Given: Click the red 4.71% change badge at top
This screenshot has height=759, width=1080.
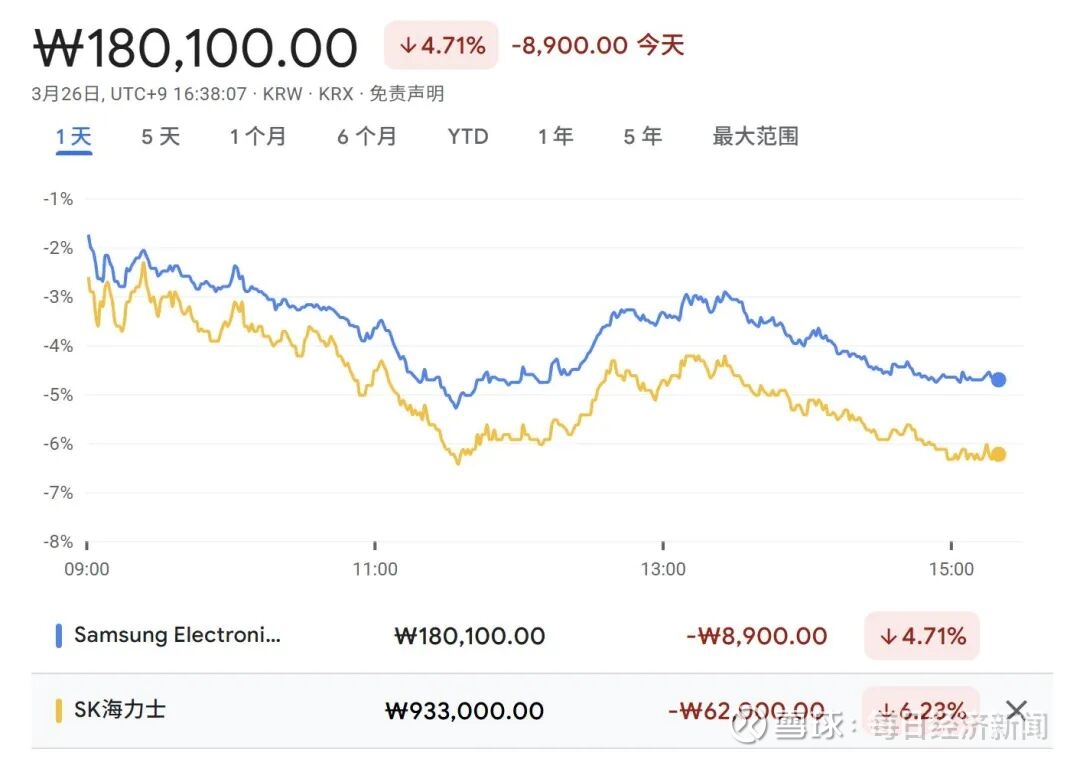Looking at the screenshot, I should point(441,45).
